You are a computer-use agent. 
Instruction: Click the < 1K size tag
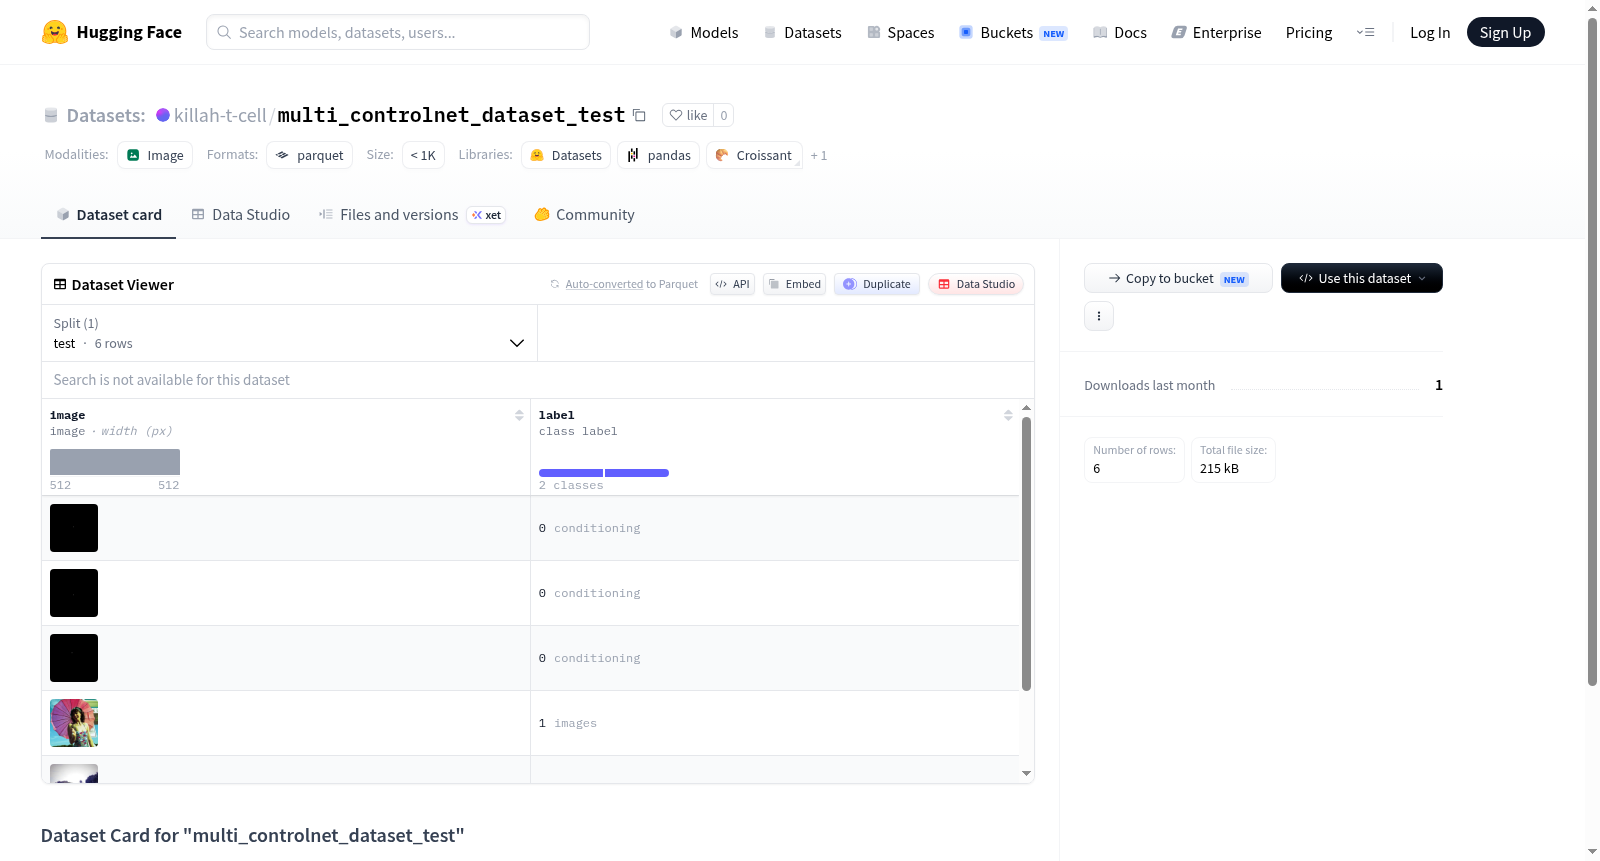coord(423,155)
